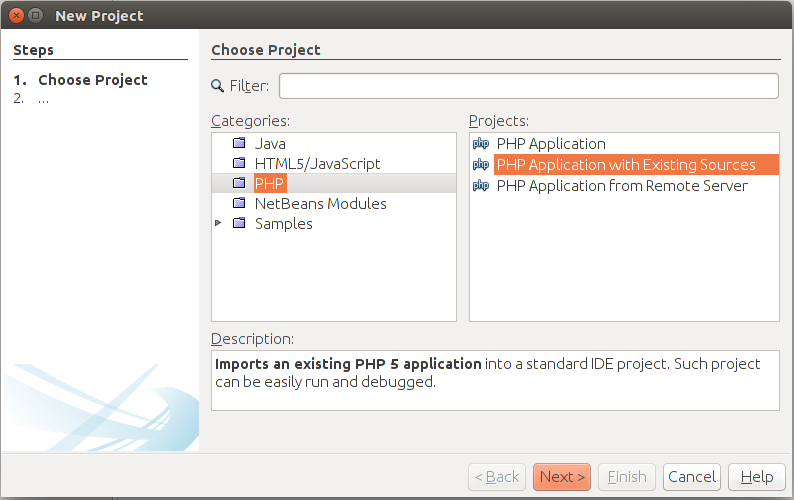Click the php icon beside PHP Application
Image resolution: width=794 pixels, height=500 pixels.
481,144
